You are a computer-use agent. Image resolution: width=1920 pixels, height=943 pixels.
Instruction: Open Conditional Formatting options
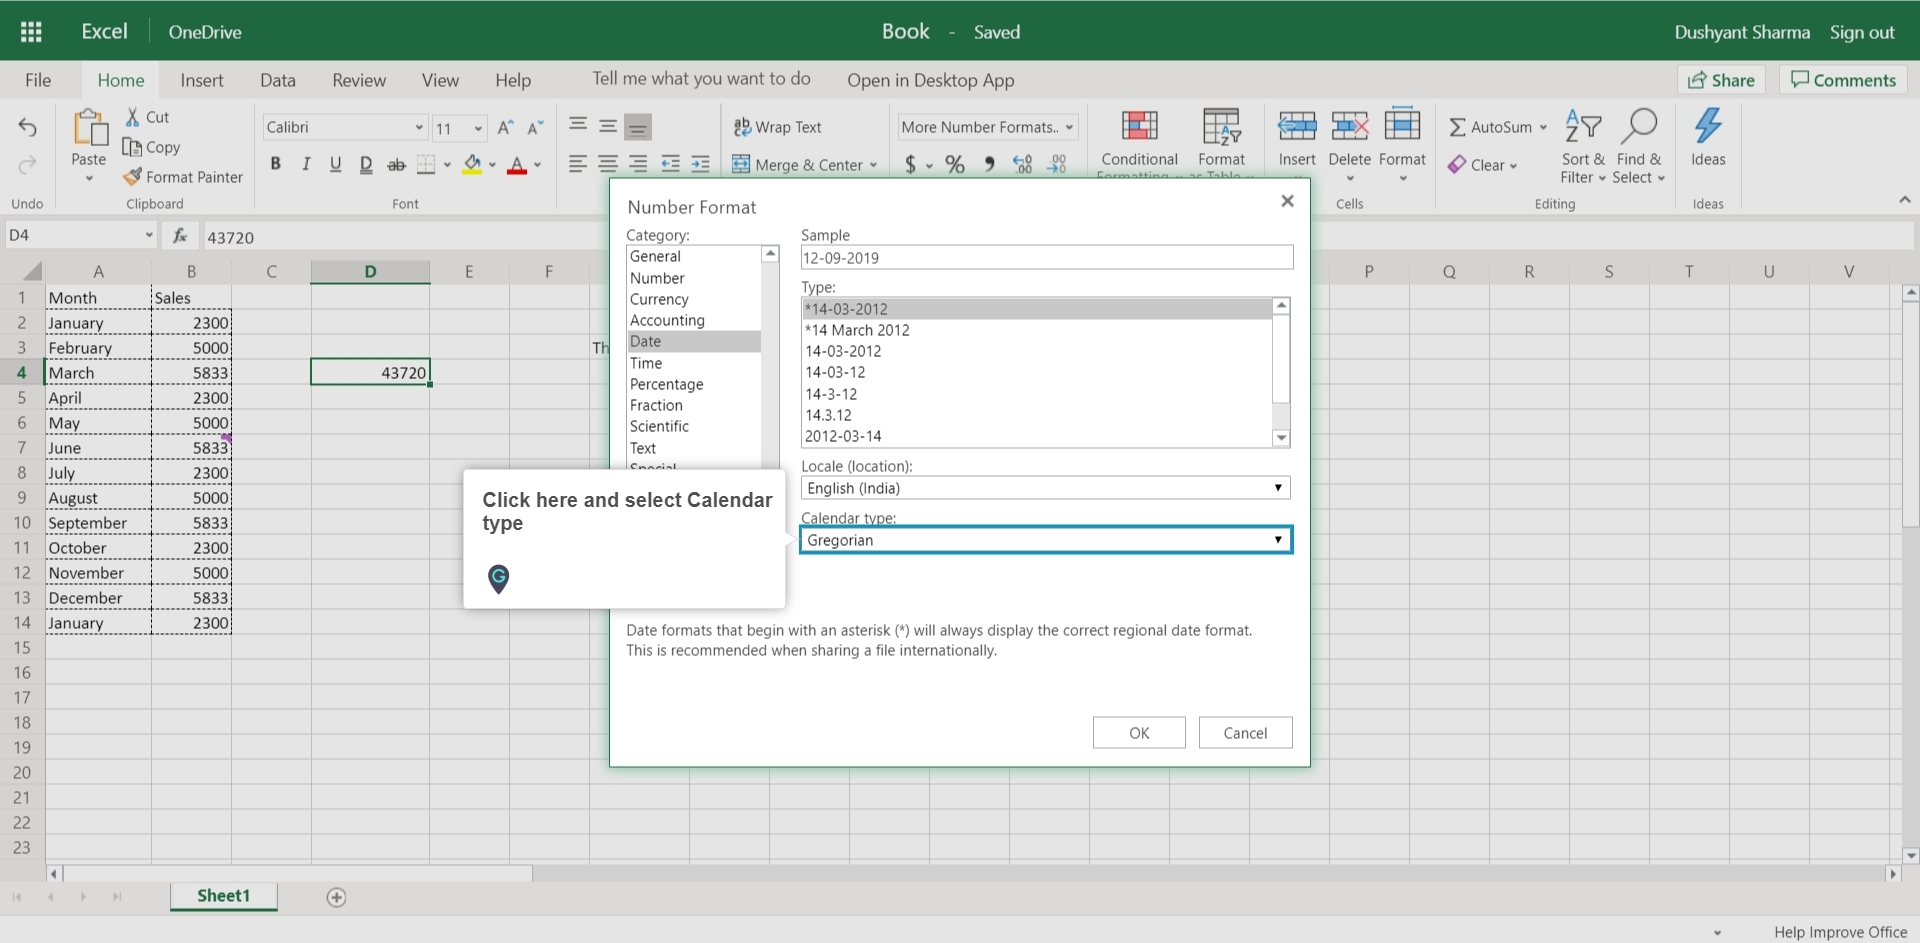(x=1138, y=140)
